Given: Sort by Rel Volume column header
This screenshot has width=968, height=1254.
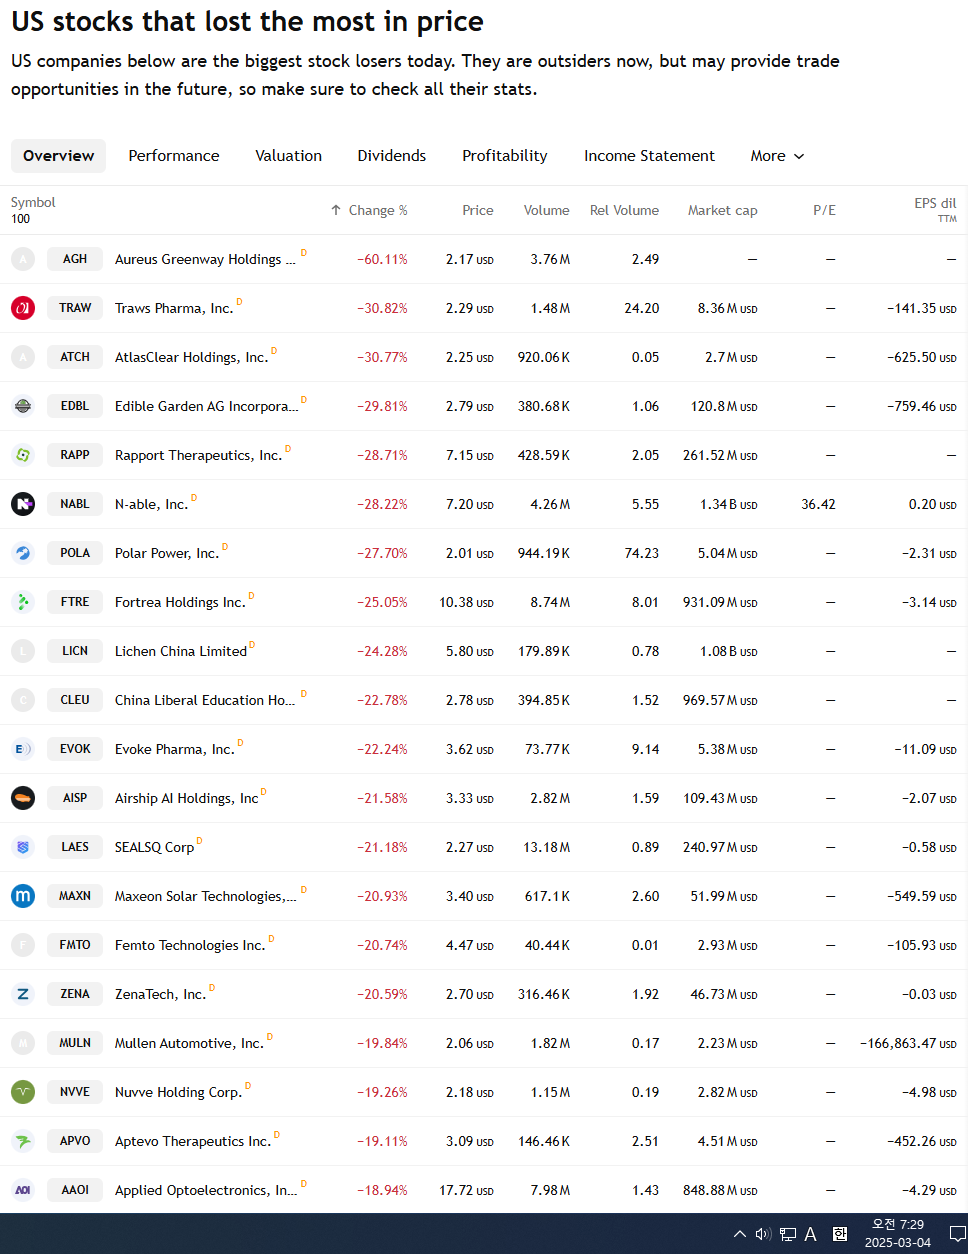Looking at the screenshot, I should (624, 210).
